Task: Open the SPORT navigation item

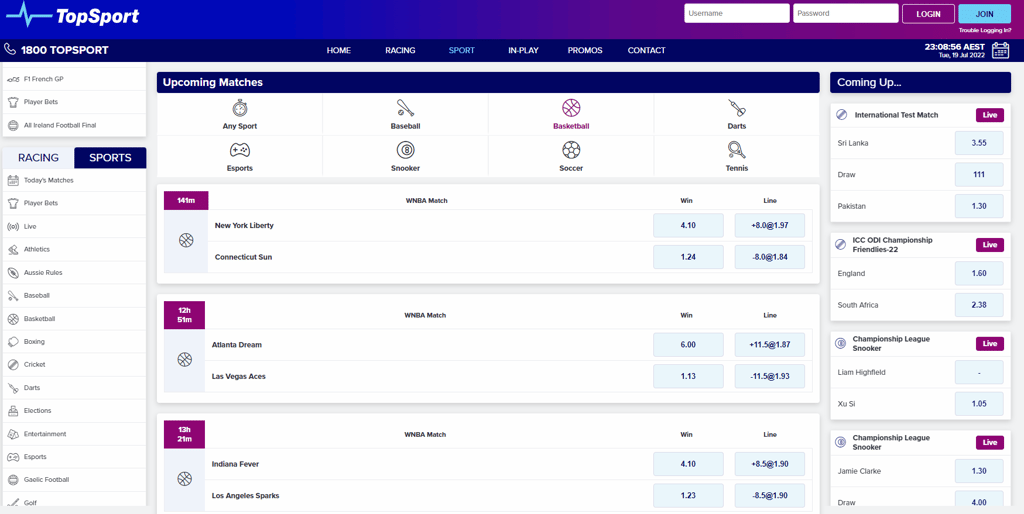Action: point(462,50)
